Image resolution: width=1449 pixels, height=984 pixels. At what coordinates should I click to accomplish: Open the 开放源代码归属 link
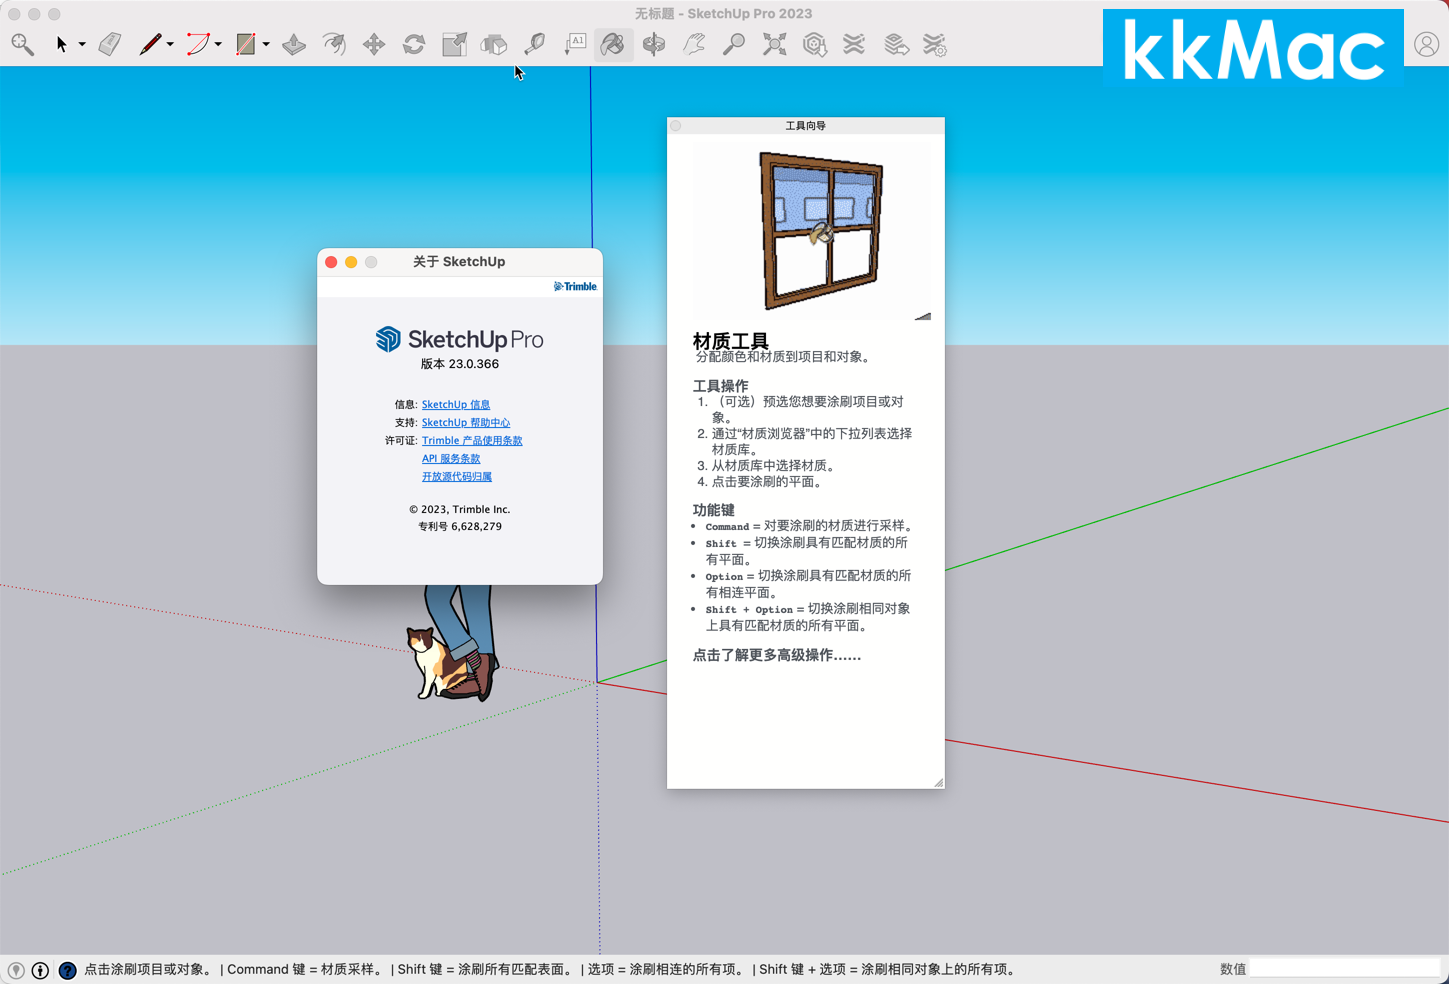pyautogui.click(x=457, y=476)
